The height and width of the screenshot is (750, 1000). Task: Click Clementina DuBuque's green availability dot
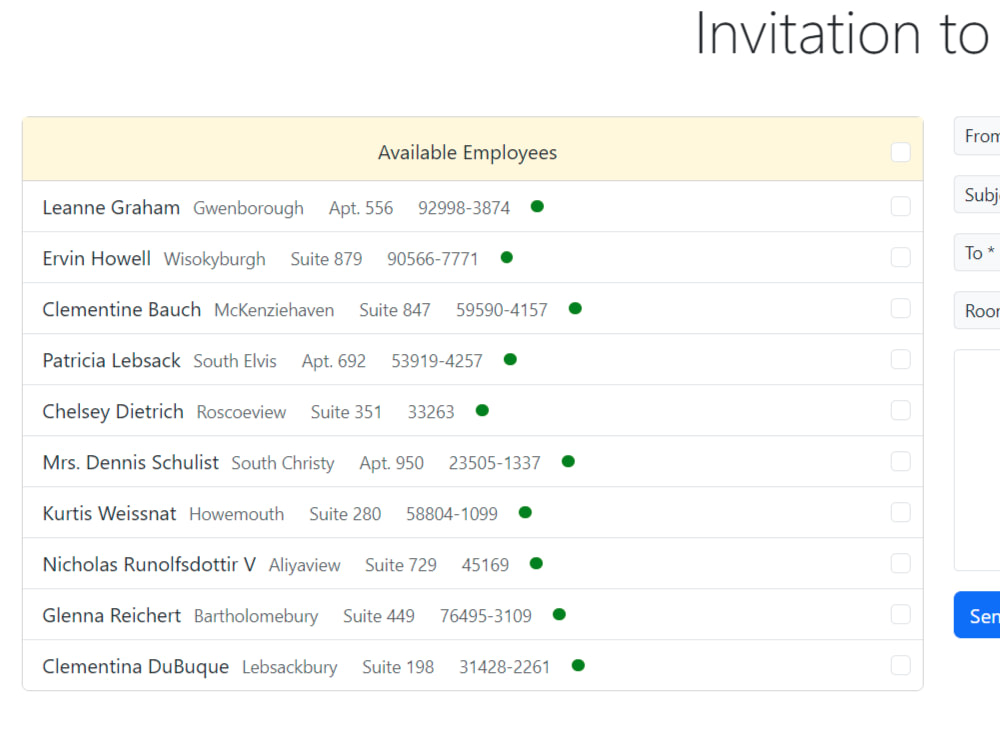coord(577,665)
